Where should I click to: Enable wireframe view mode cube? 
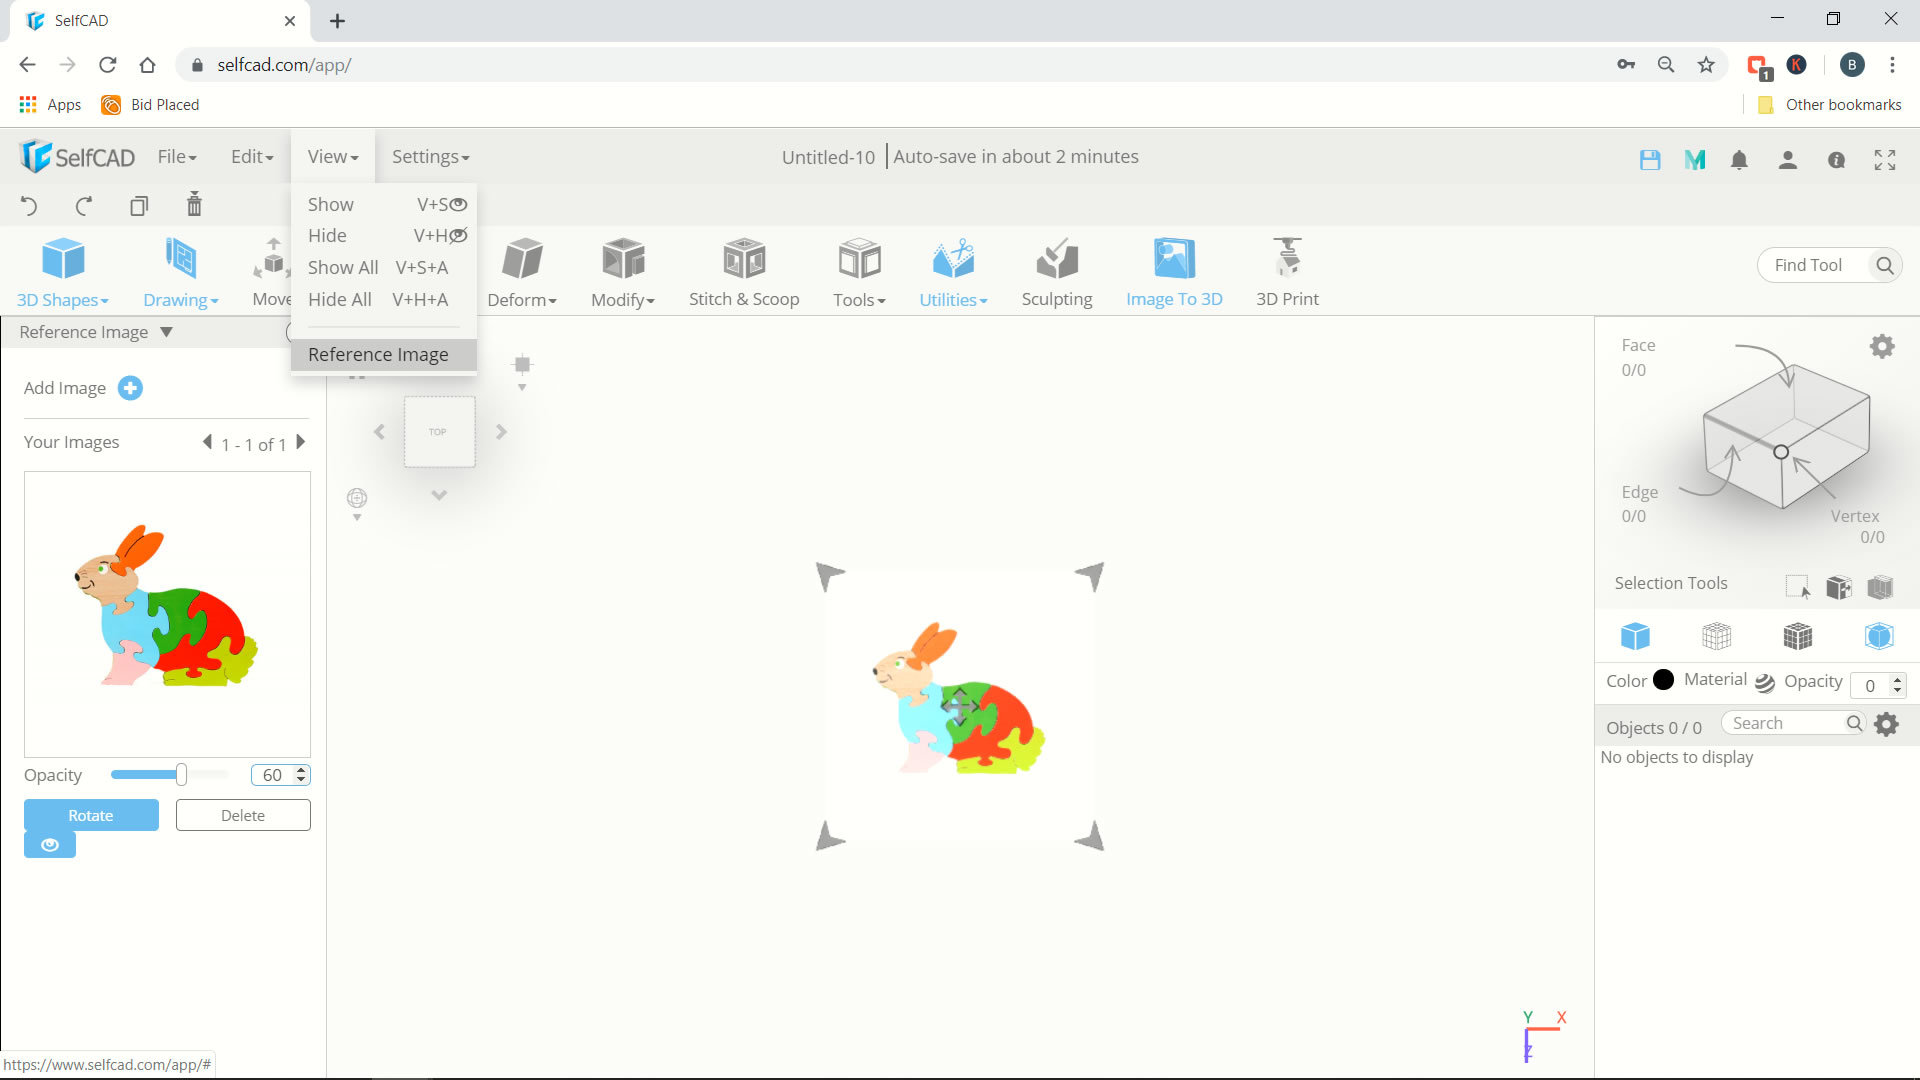click(1716, 636)
